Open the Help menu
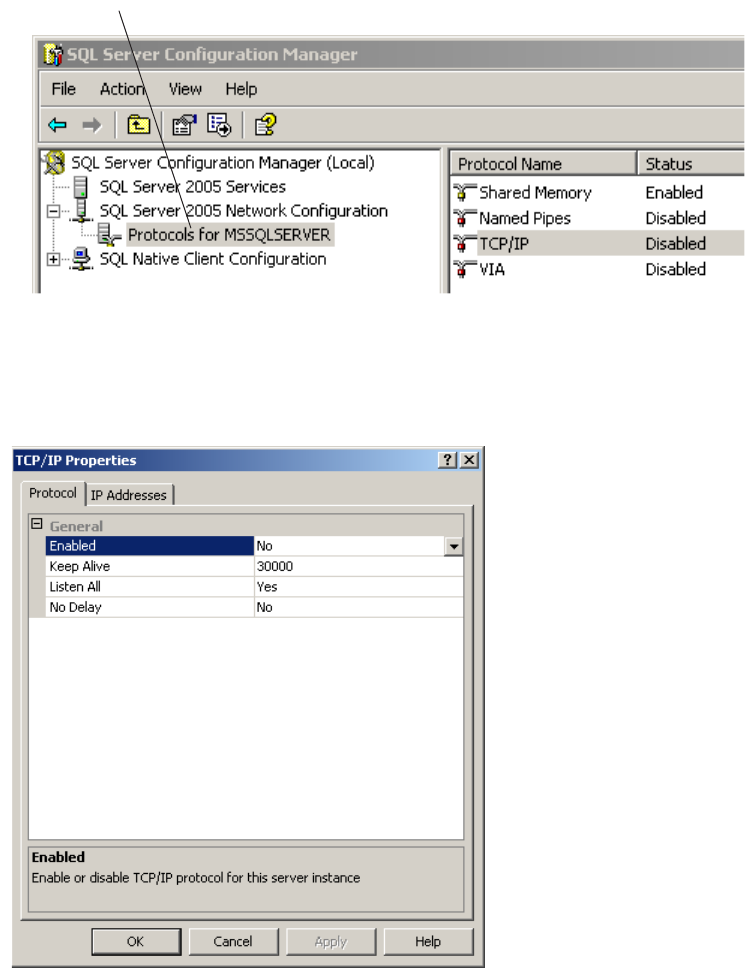The width and height of the screenshot is (747, 968). coord(241,89)
